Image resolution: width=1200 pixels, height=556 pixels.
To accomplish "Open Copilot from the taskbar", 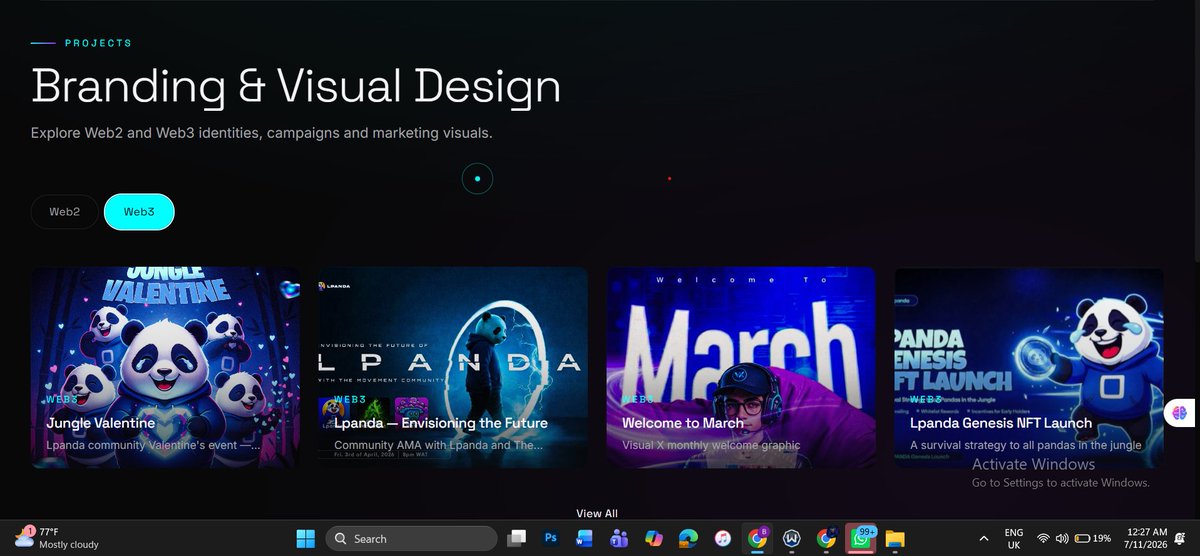I will [x=654, y=539].
